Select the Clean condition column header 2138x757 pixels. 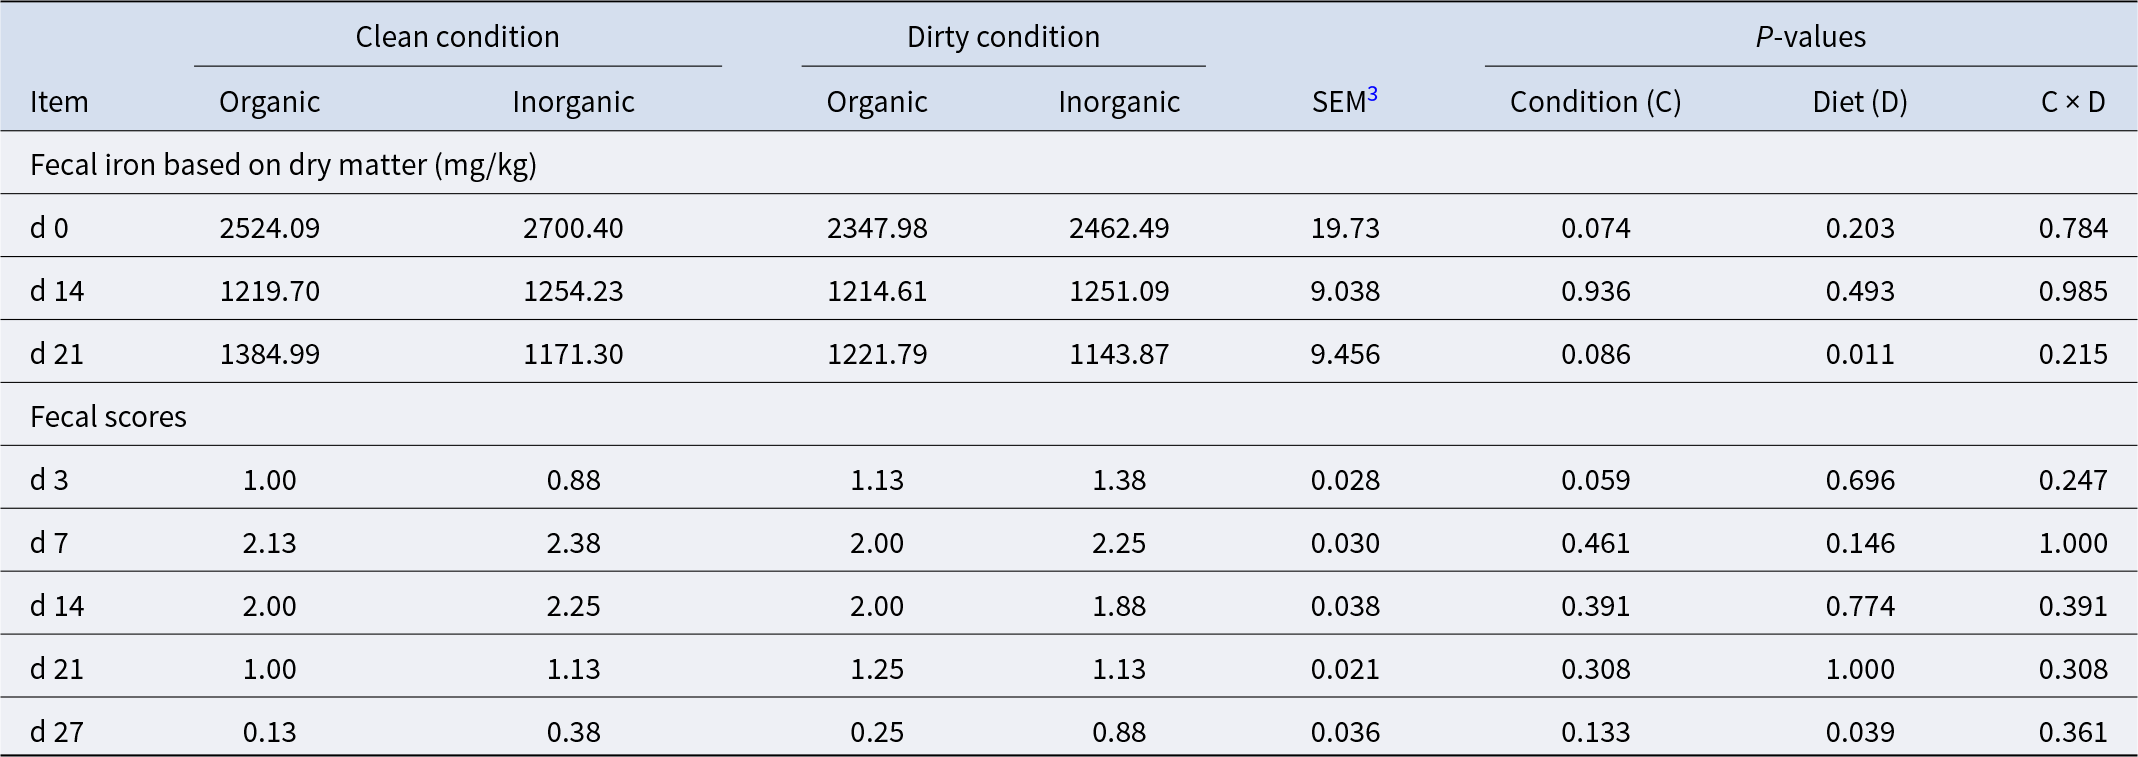tap(457, 37)
